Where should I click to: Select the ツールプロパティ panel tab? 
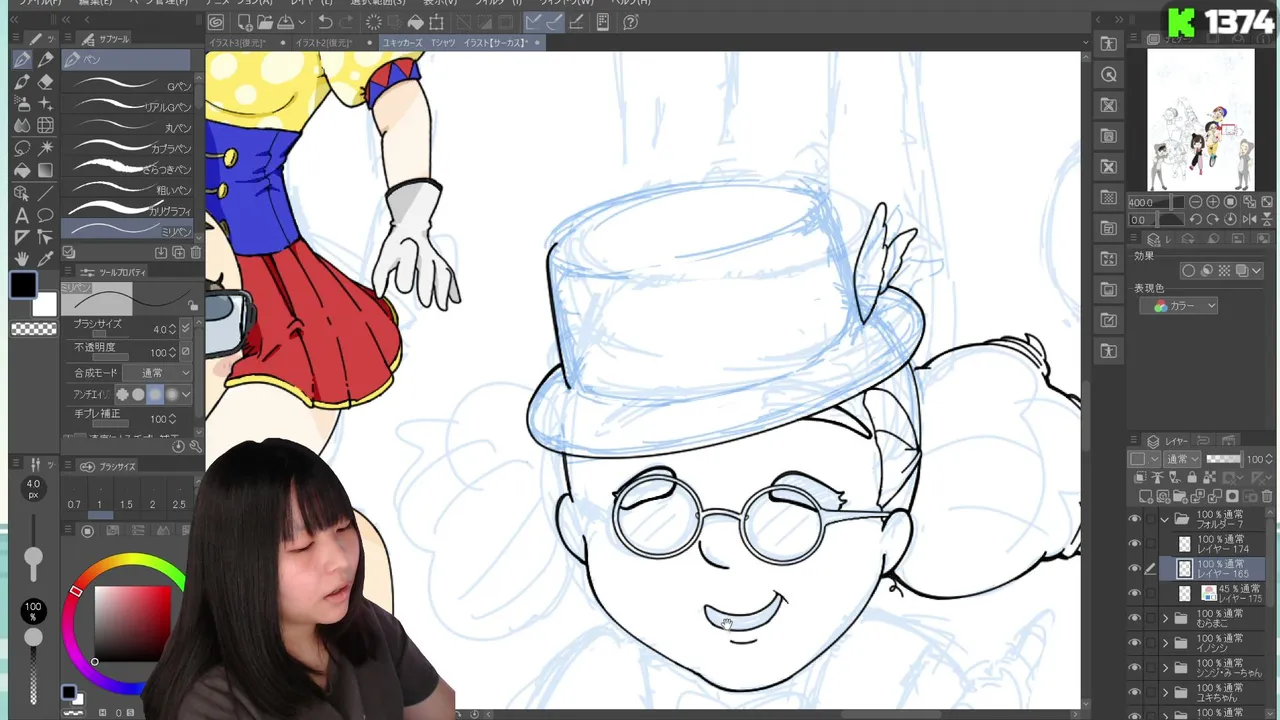[x=115, y=272]
